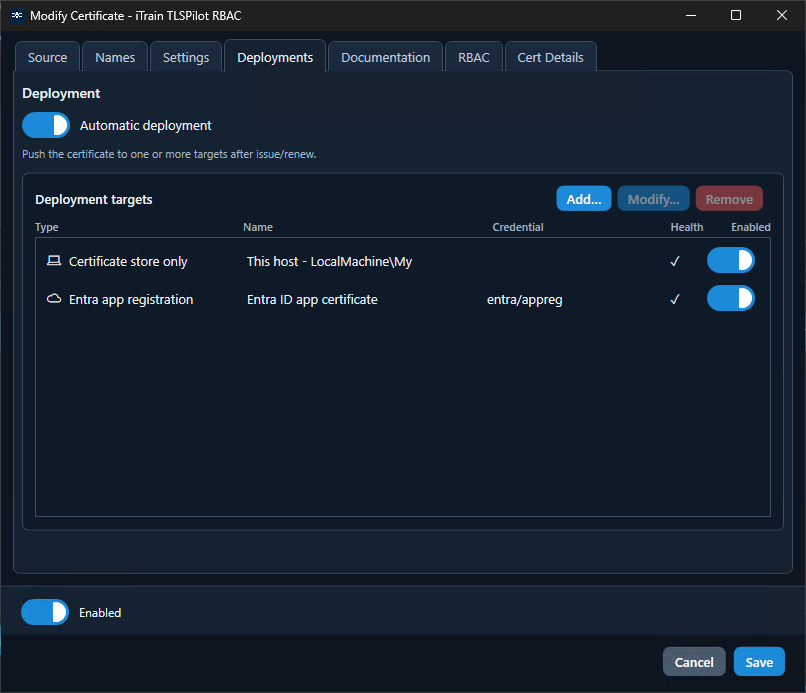View the Cert Details tab
Screen dimensions: 806x693
point(551,57)
